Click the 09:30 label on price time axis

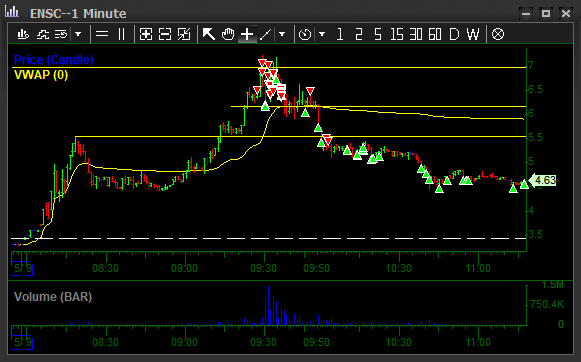[263, 268]
